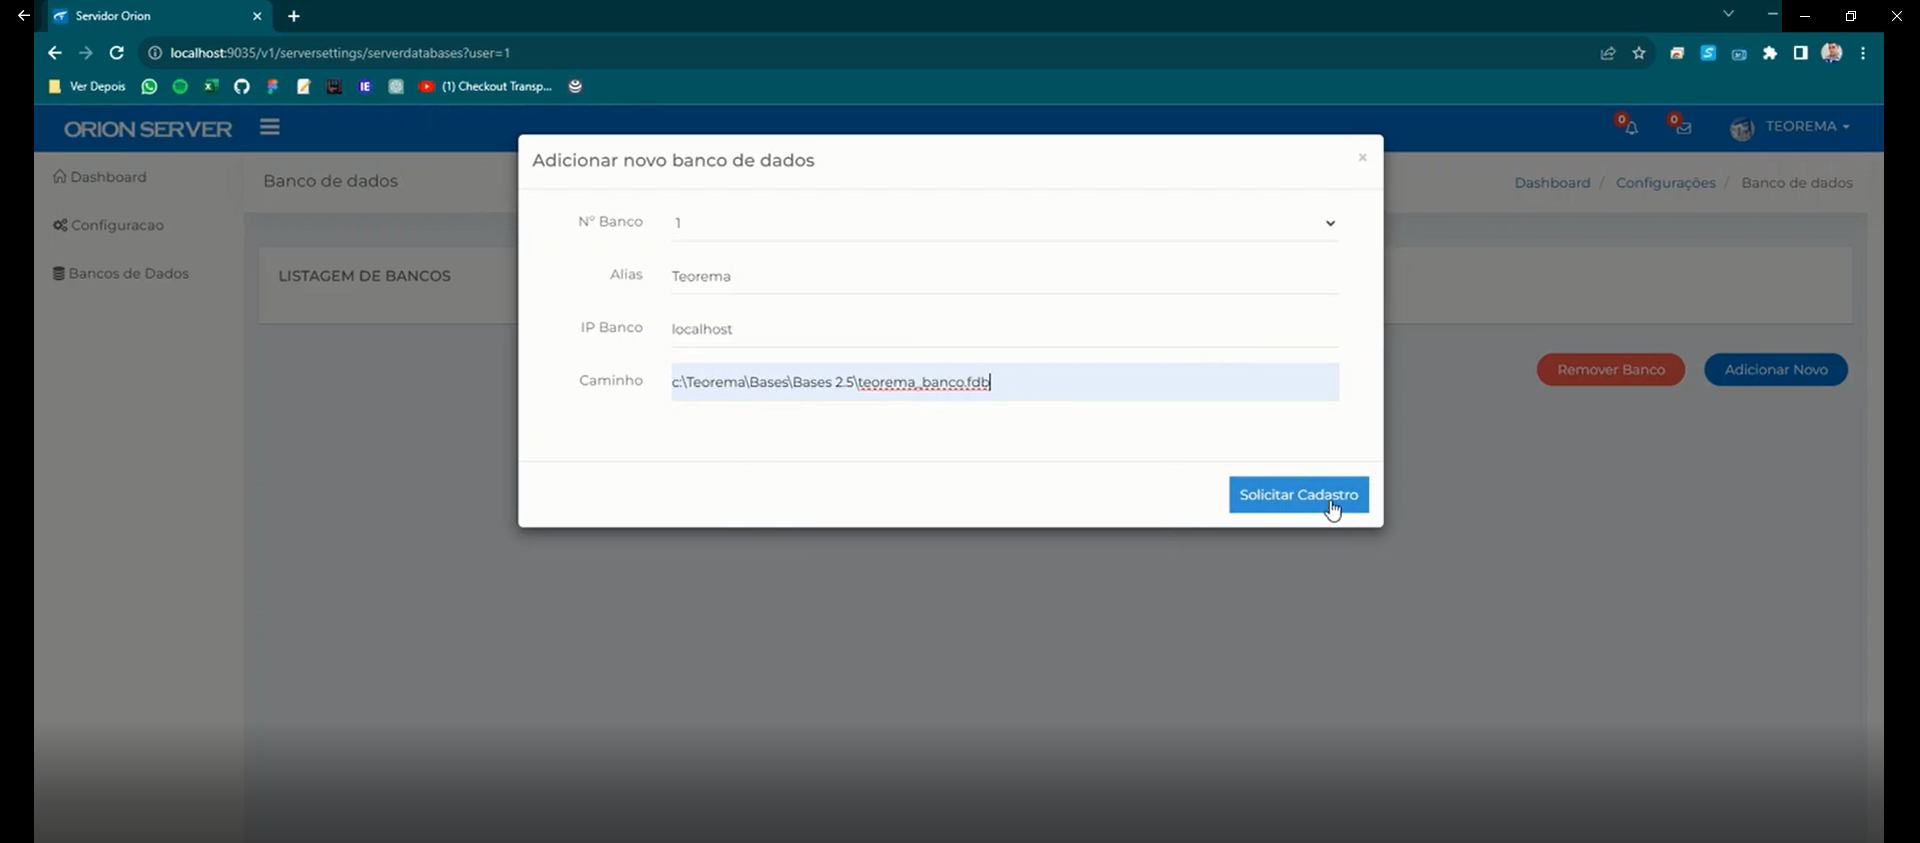The height and width of the screenshot is (843, 1920).
Task: Open the Checkout Transp YouTube bookmark
Action: [x=486, y=87]
